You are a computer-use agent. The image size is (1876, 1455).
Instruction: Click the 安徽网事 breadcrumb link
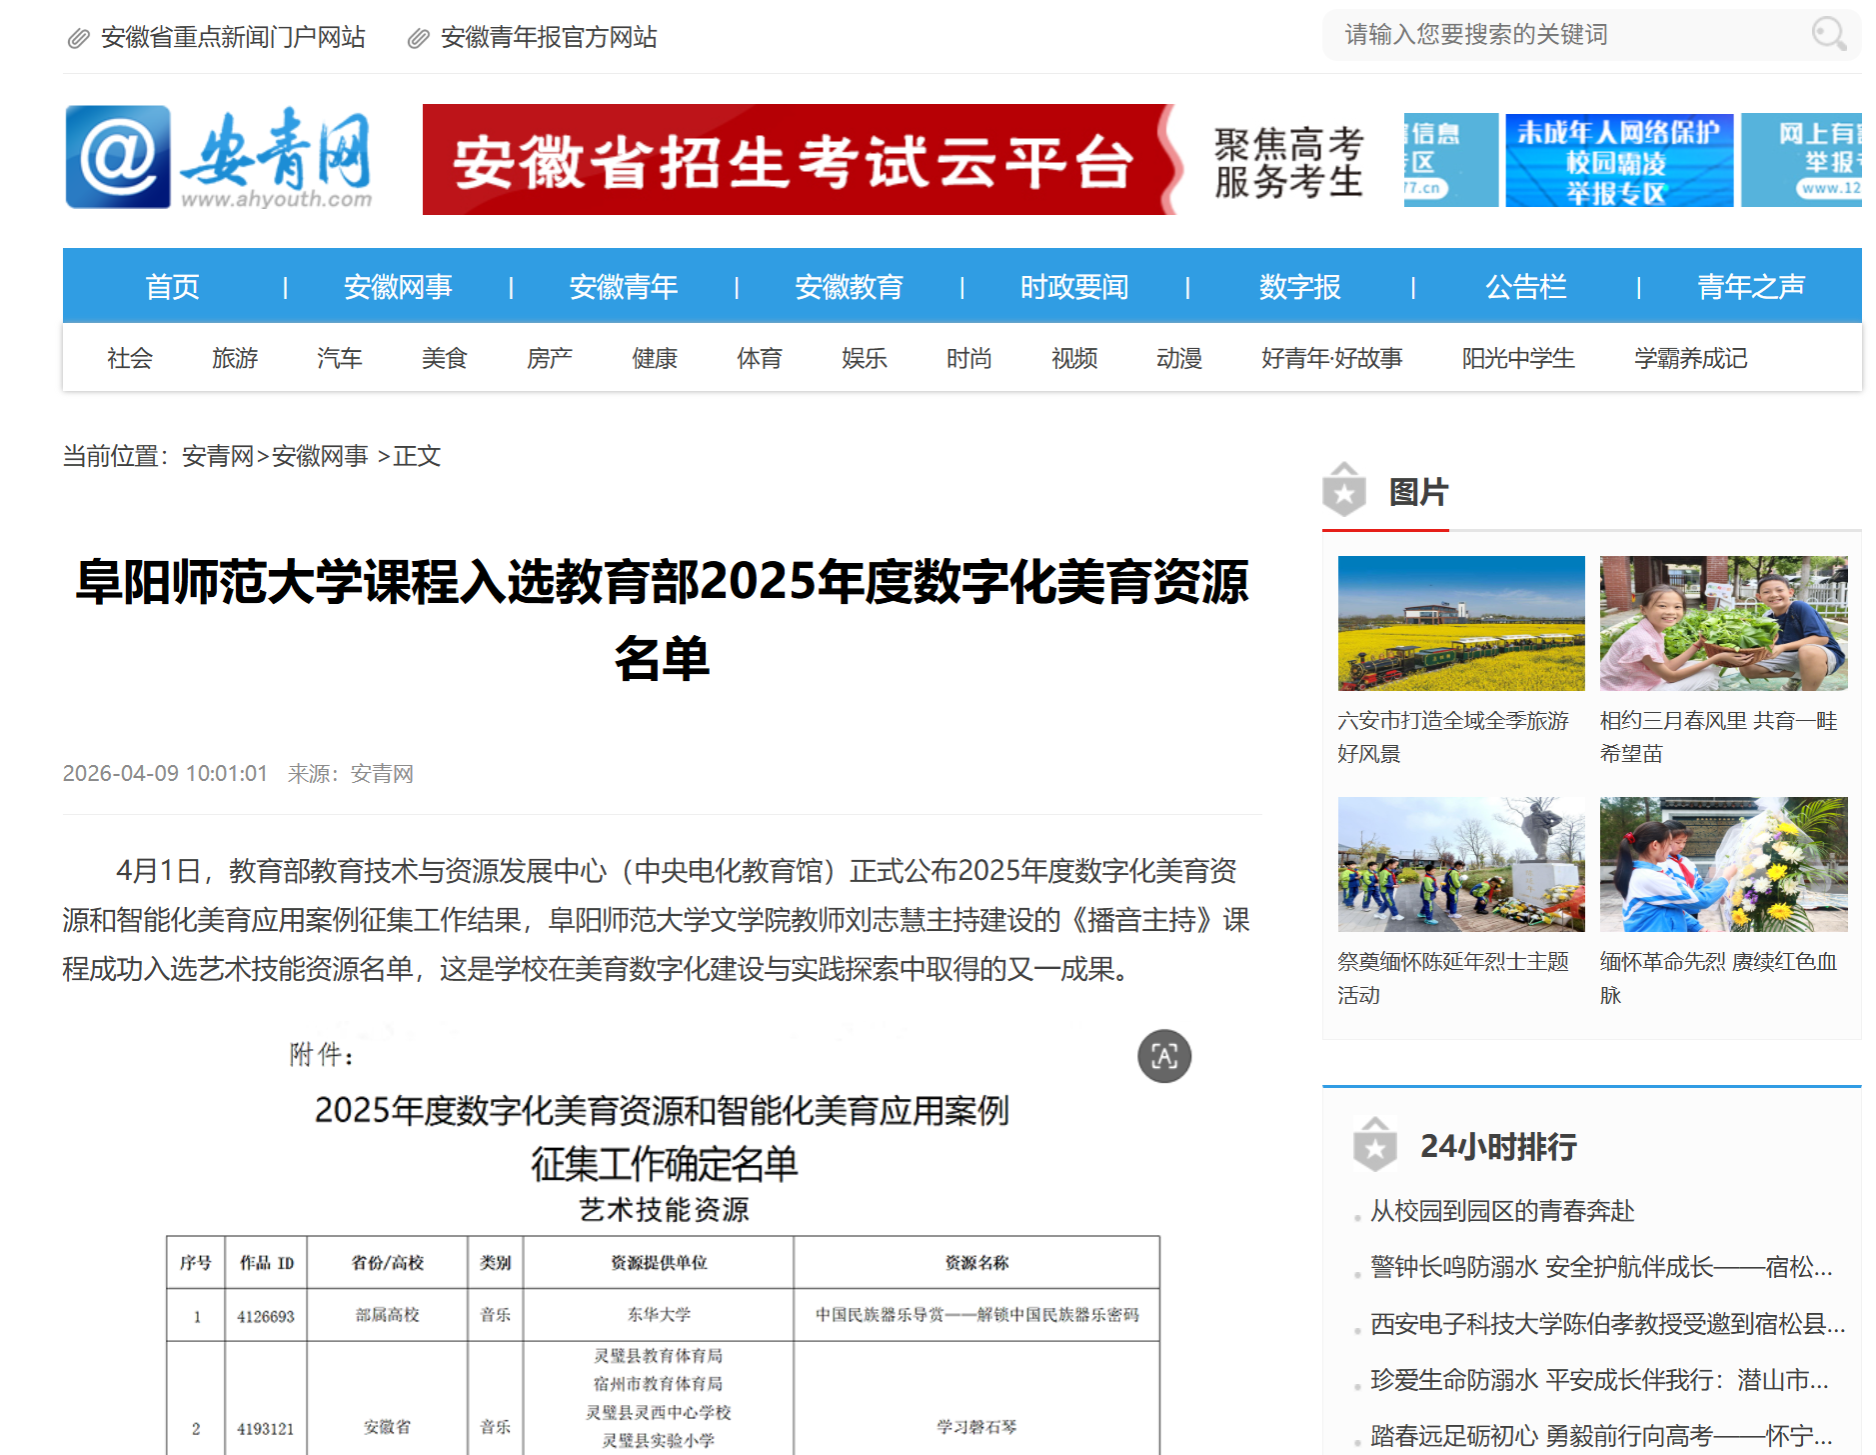pyautogui.click(x=320, y=457)
